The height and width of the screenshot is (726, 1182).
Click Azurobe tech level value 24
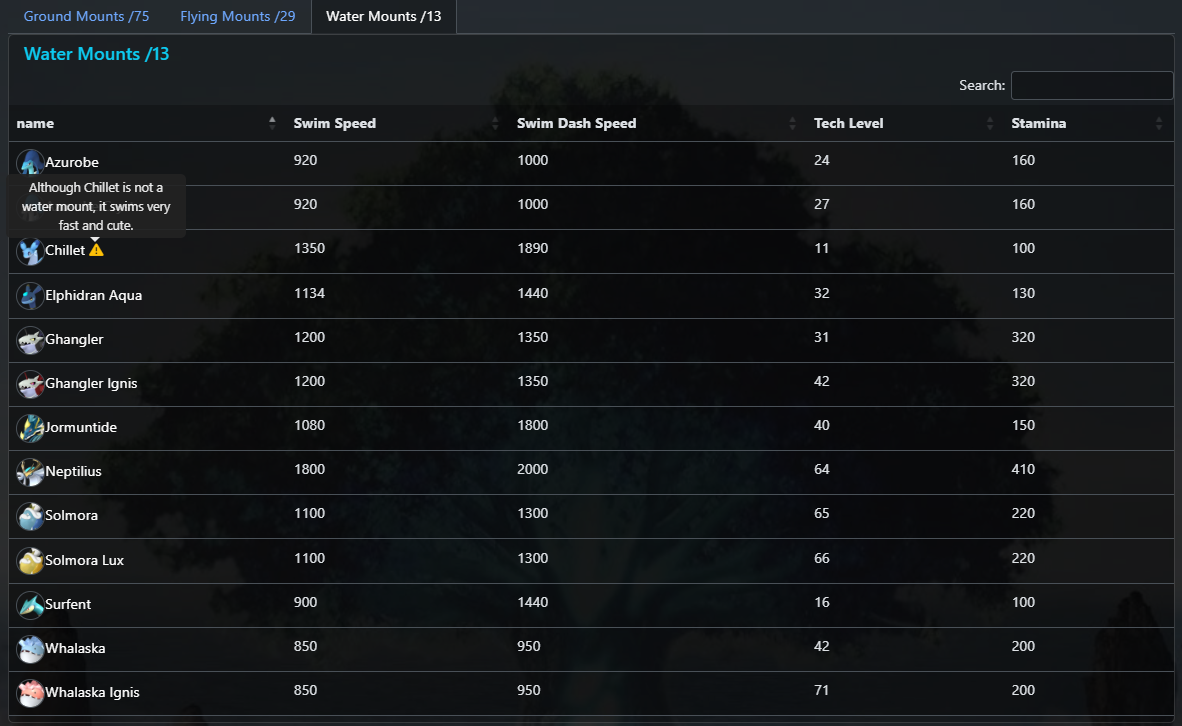(x=822, y=161)
